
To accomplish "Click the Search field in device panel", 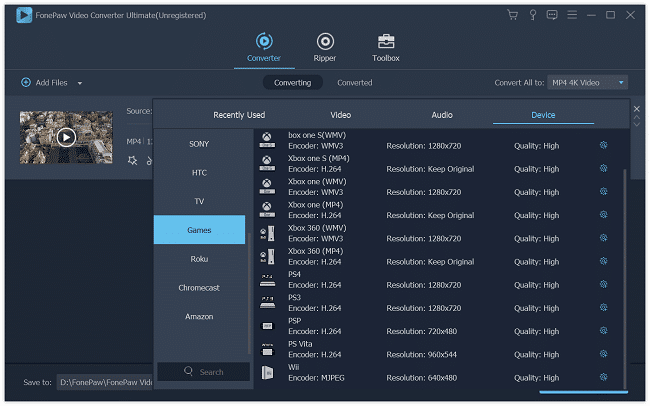I will [x=203, y=372].
